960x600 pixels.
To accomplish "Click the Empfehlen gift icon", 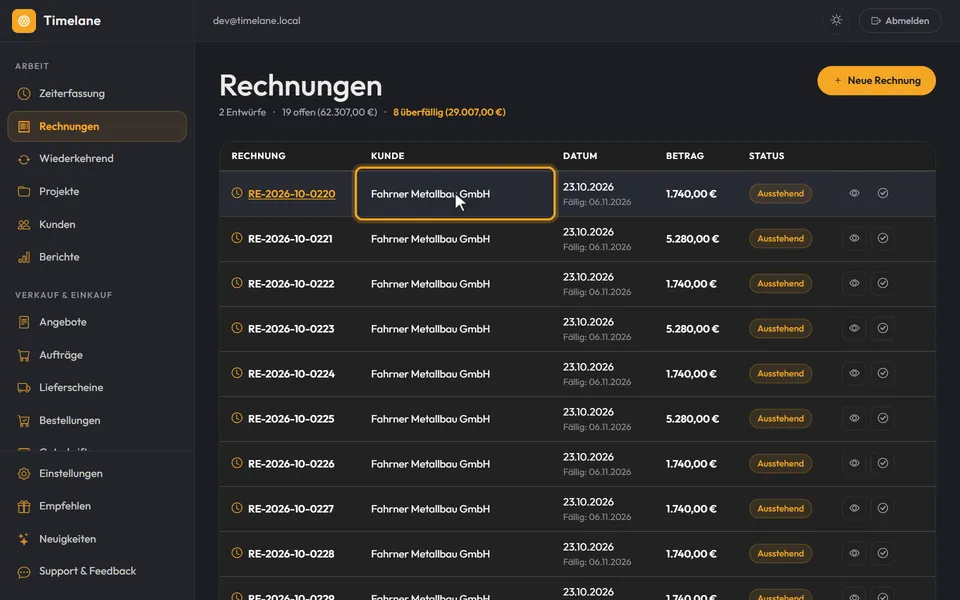I will 24,506.
